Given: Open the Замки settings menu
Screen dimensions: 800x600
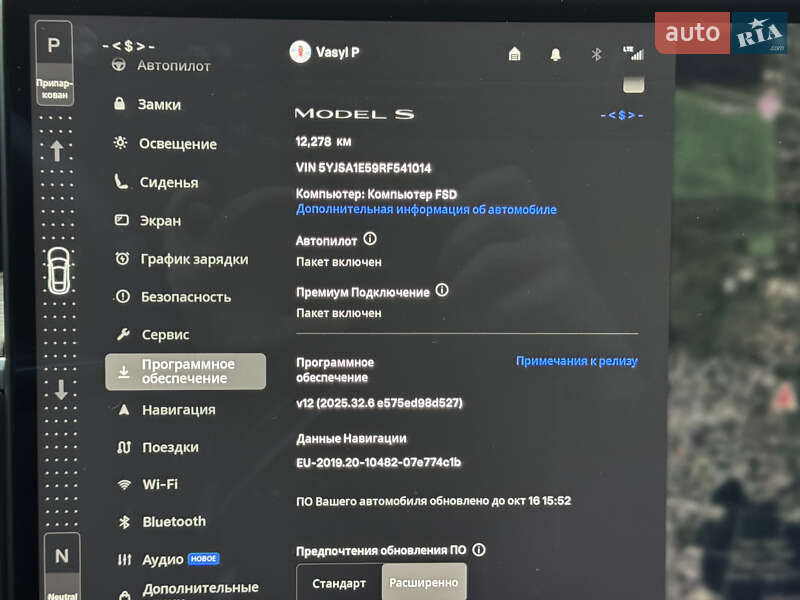Looking at the screenshot, I should [159, 104].
